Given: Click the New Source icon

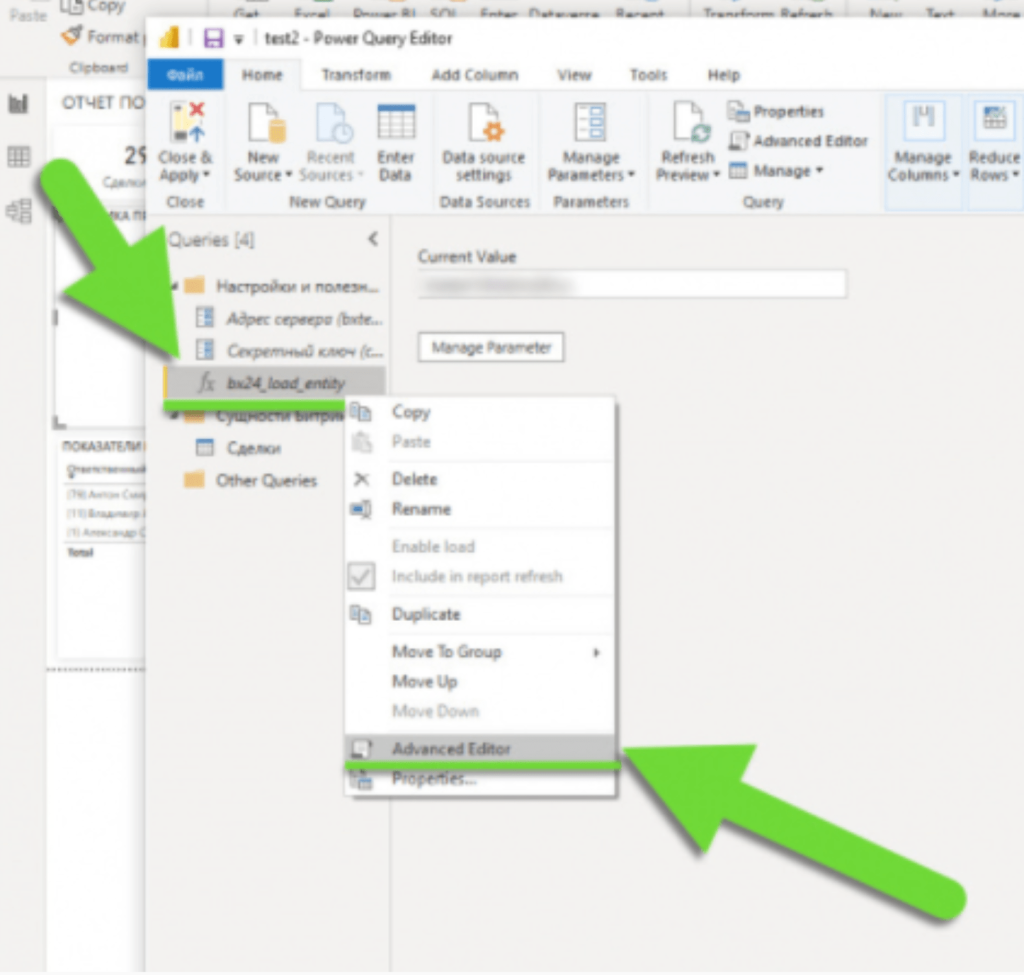Looking at the screenshot, I should pyautogui.click(x=263, y=124).
